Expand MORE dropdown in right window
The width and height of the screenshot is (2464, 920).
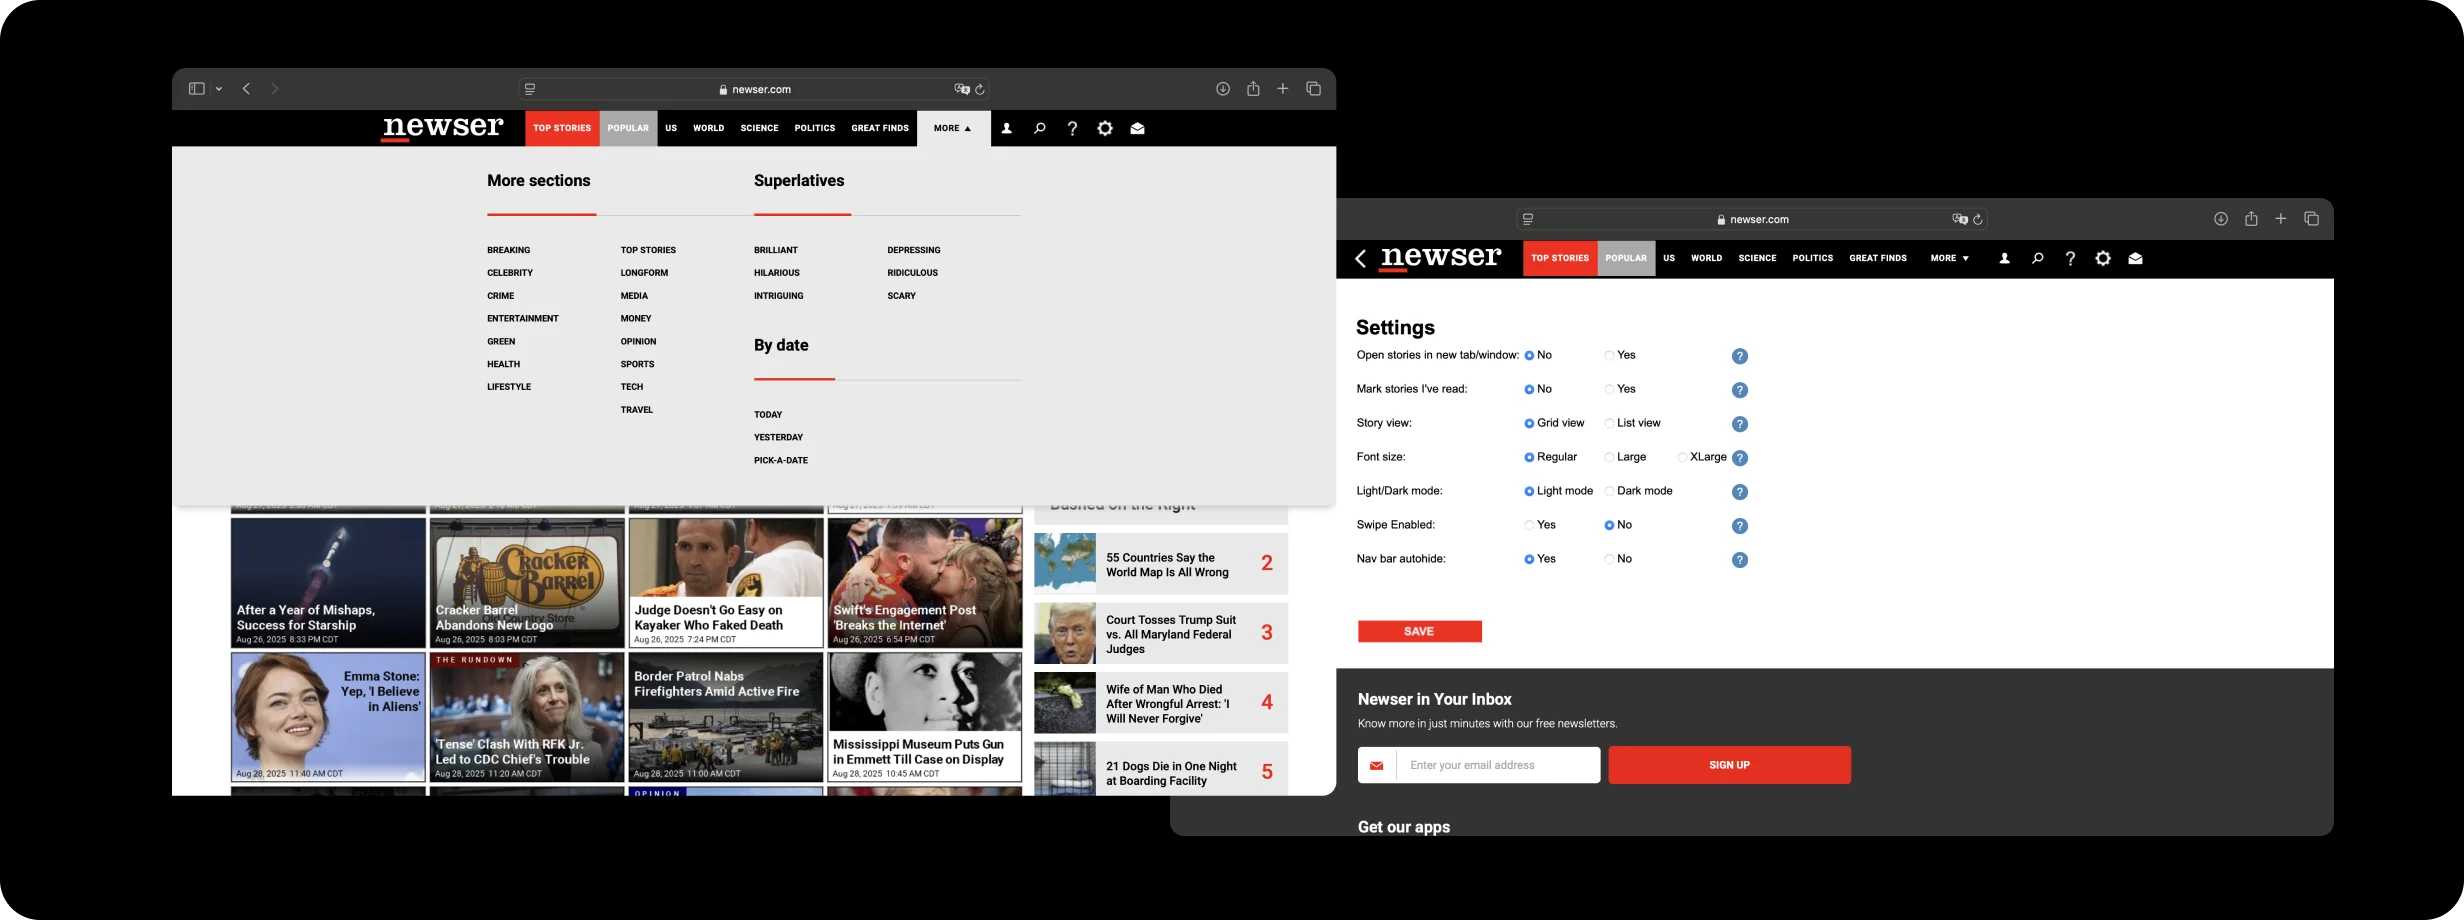1949,259
